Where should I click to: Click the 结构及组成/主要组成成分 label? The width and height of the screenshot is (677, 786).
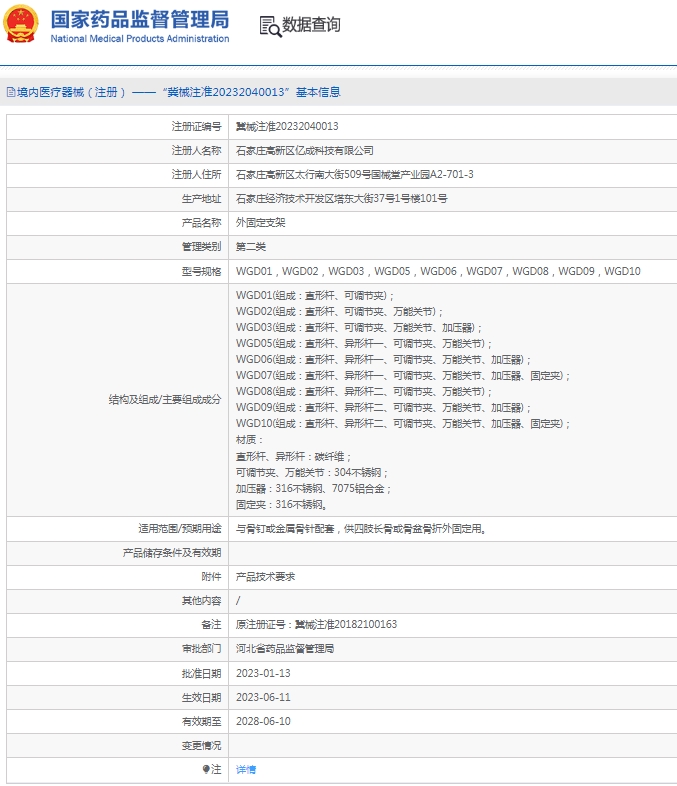165,400
